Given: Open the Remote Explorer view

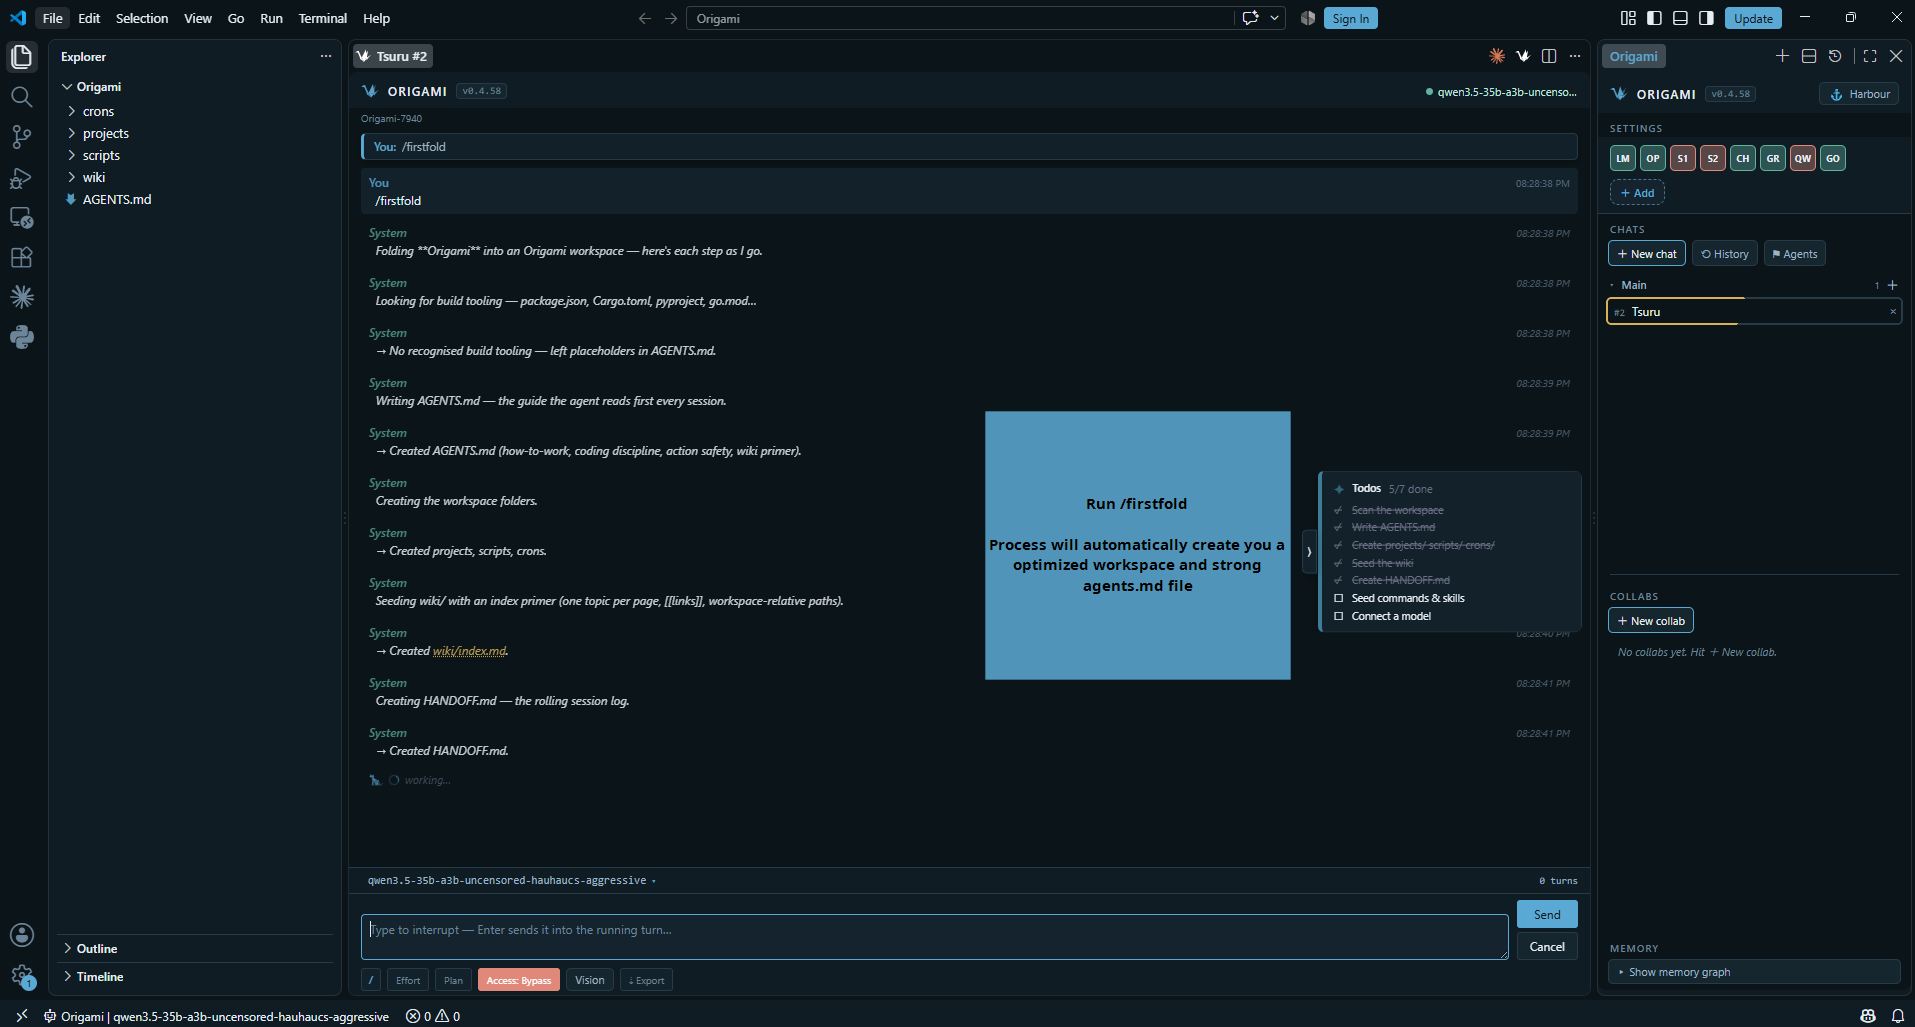Looking at the screenshot, I should (x=21, y=217).
